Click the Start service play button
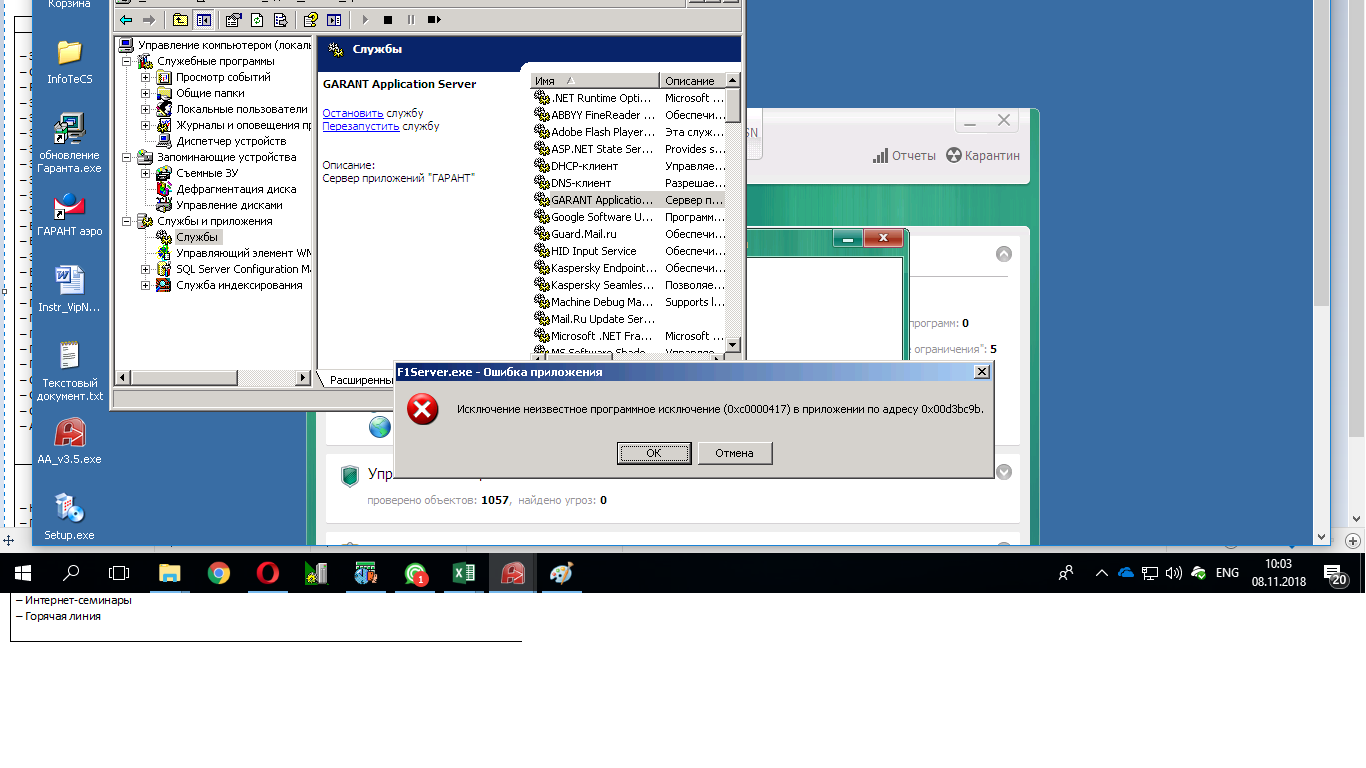1366x768 pixels. (364, 19)
